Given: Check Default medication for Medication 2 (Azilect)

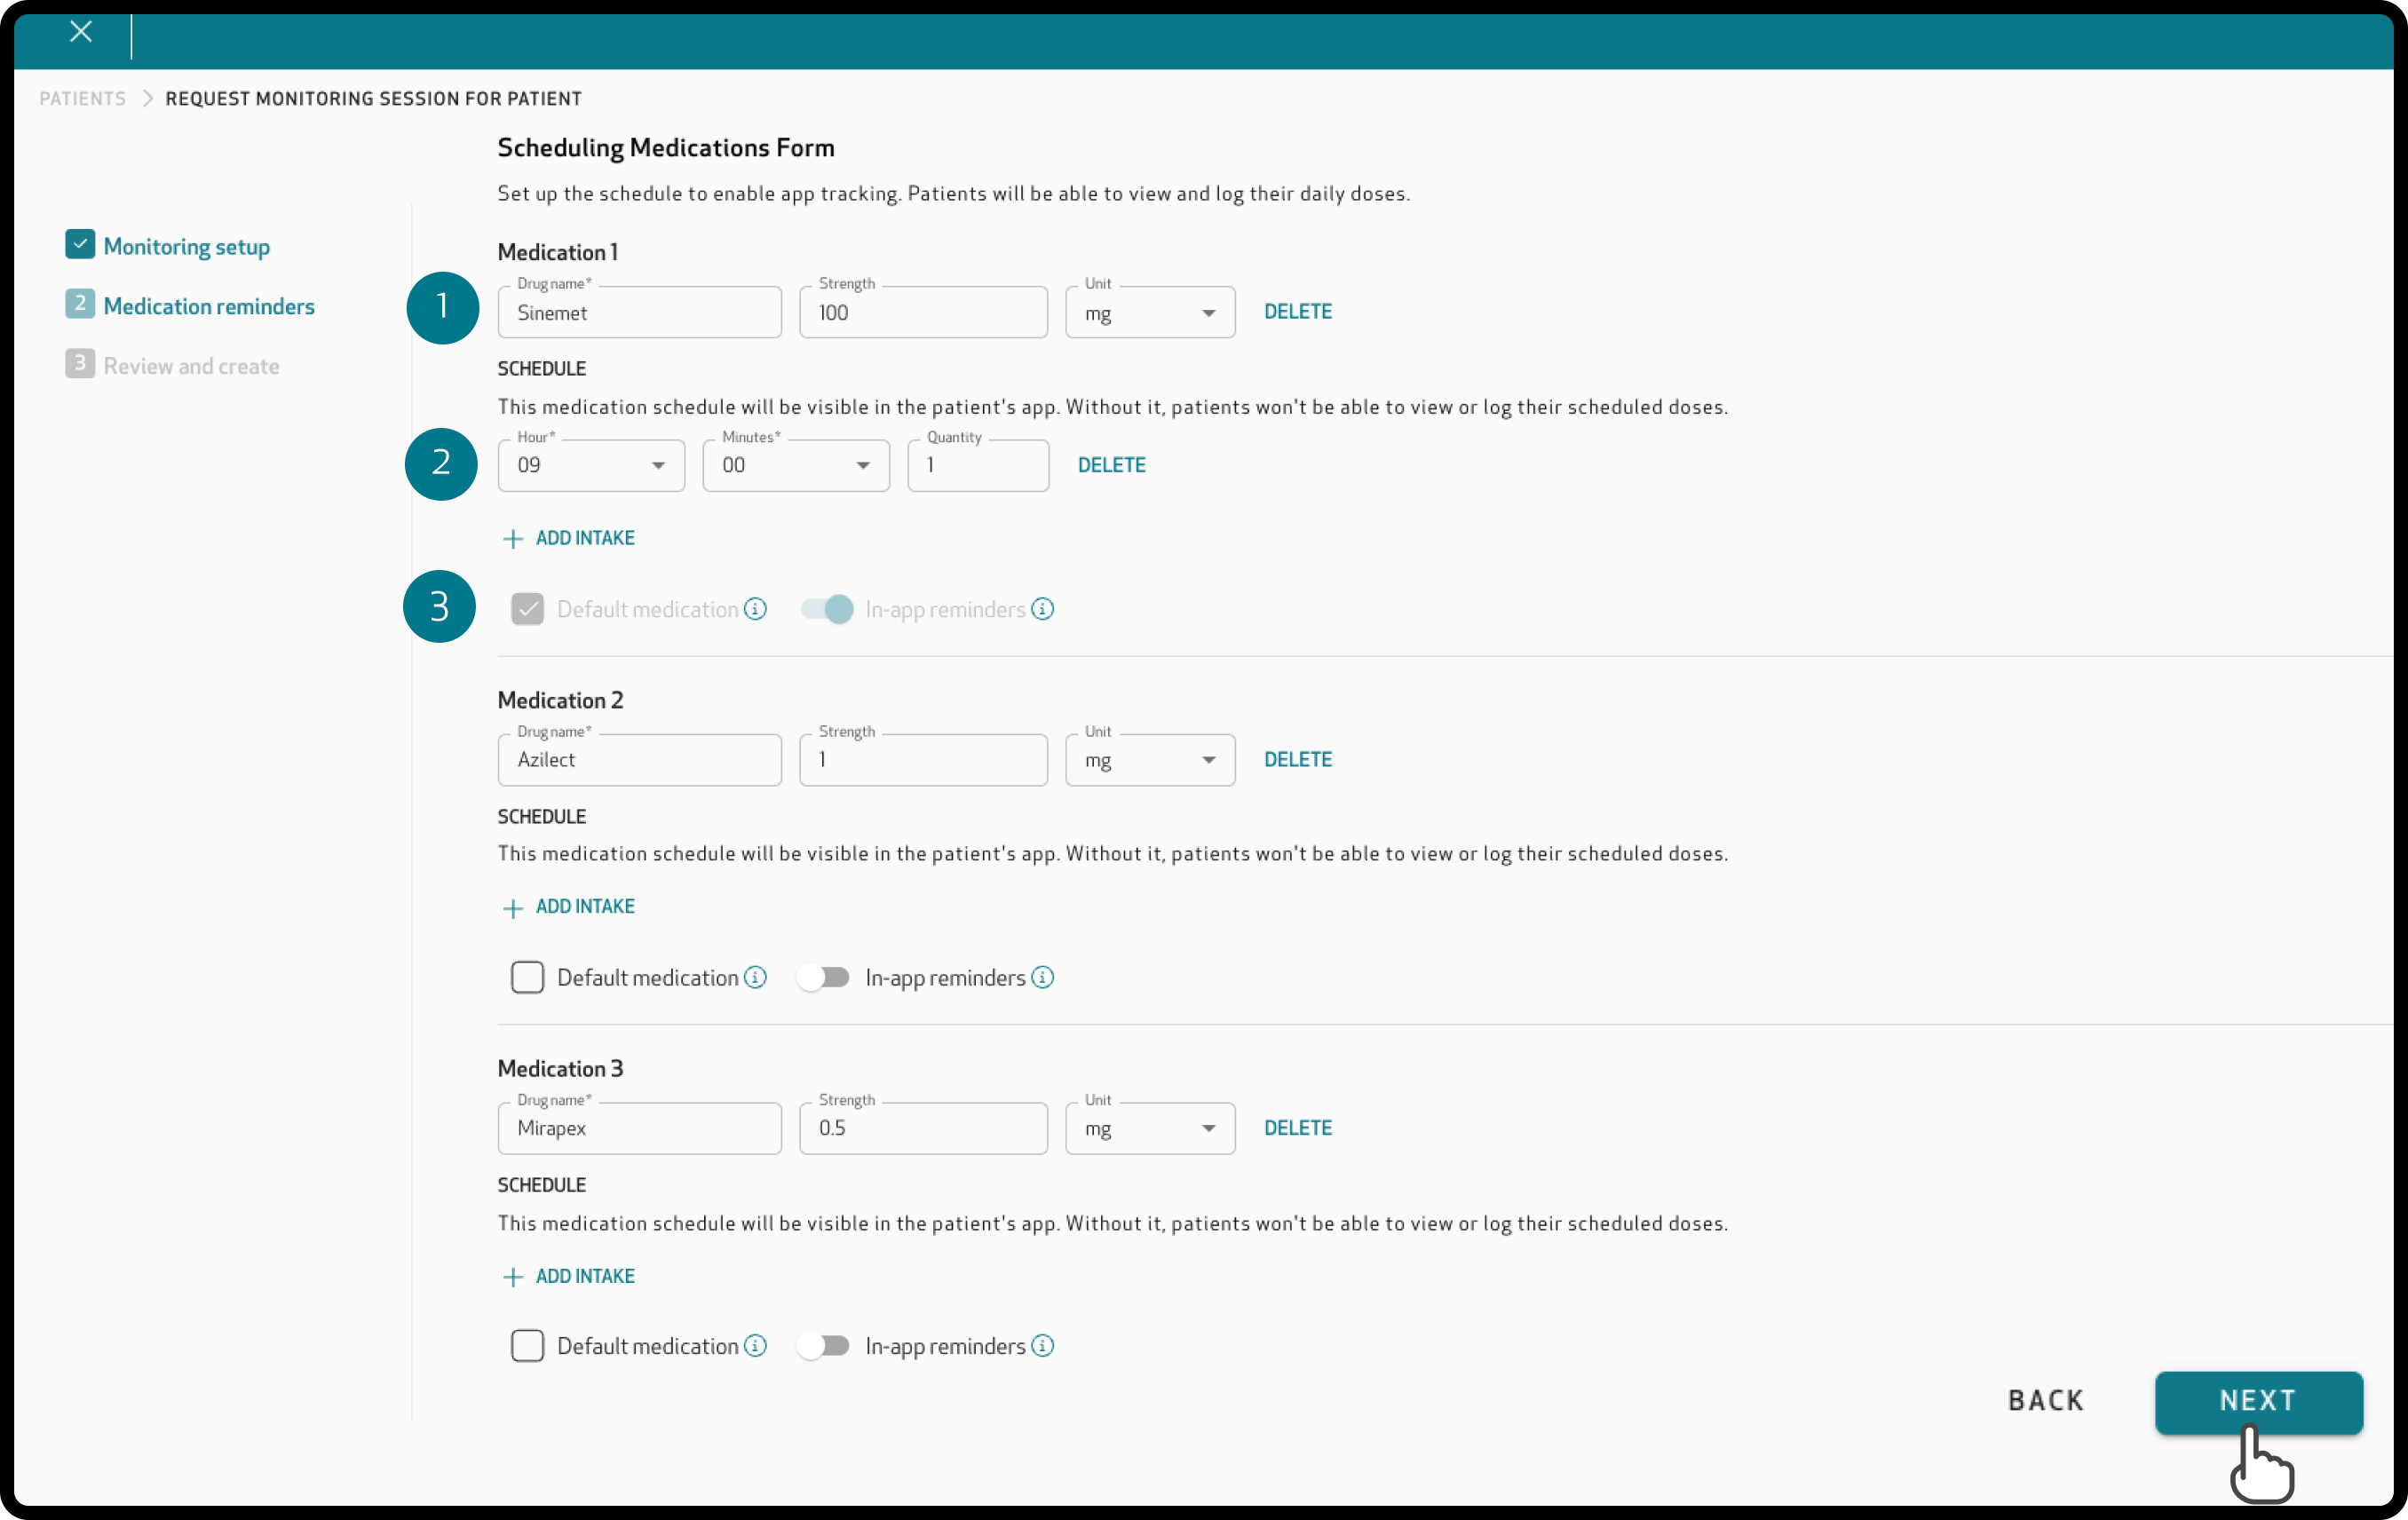Looking at the screenshot, I should pyautogui.click(x=527, y=977).
